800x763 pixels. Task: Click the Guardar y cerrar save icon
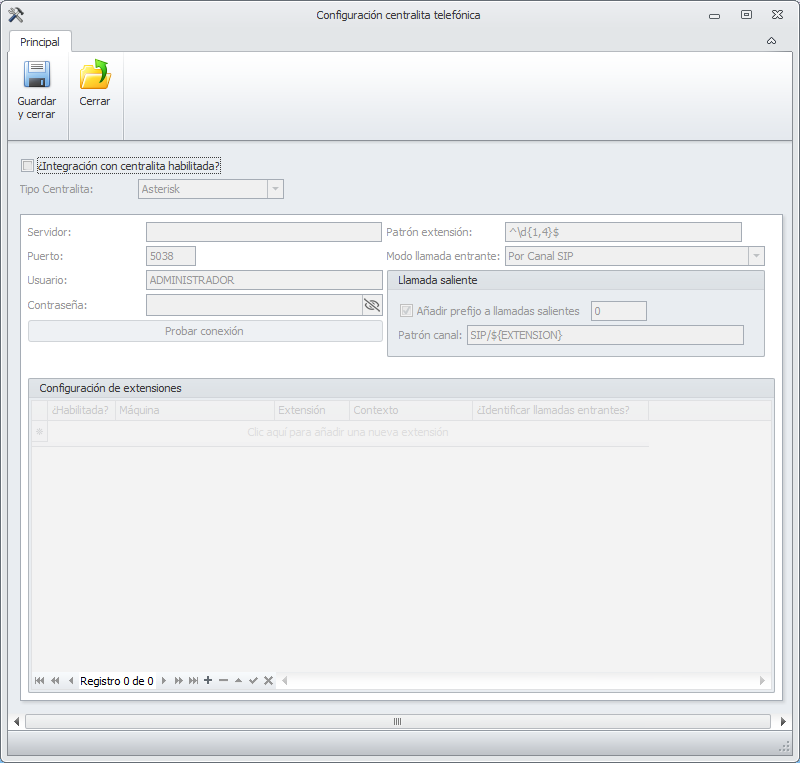click(37, 76)
